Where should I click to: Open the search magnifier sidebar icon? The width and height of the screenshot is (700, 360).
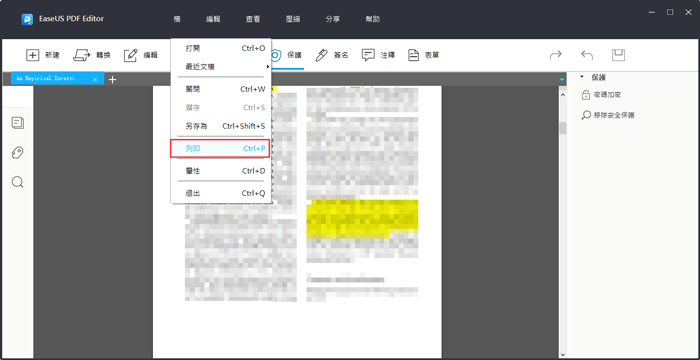[18, 182]
